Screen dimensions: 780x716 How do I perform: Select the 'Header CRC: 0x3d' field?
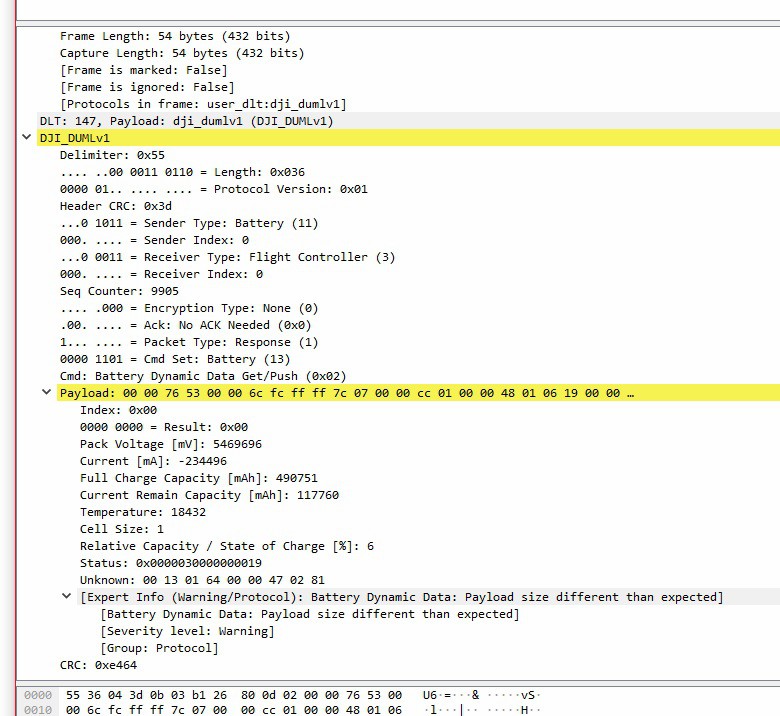115,206
